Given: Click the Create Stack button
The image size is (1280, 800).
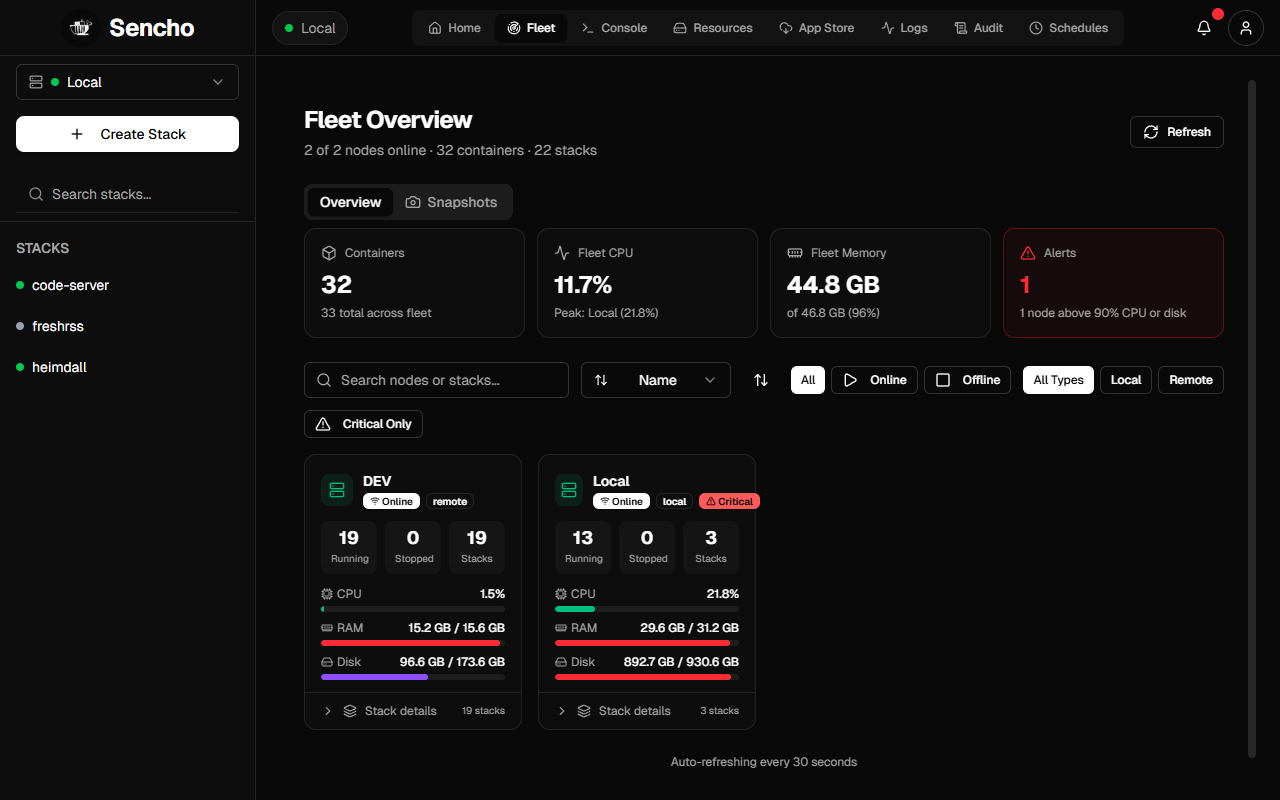Looking at the screenshot, I should [x=127, y=134].
